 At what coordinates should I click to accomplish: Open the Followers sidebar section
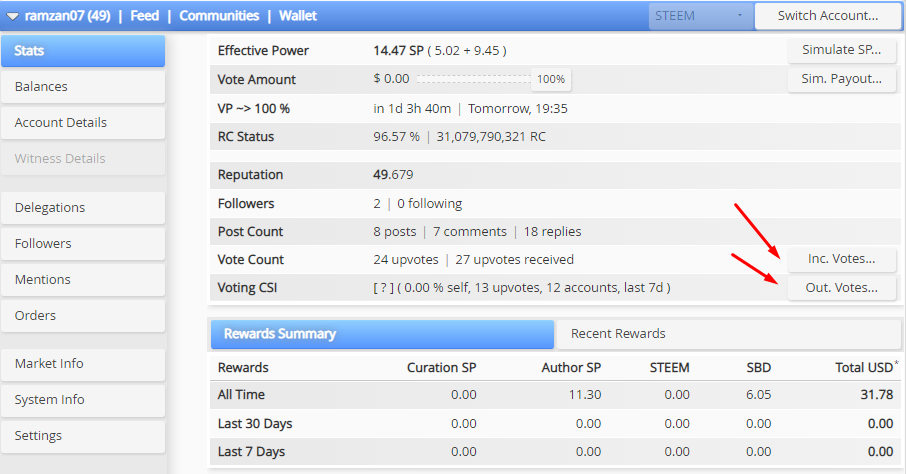coord(83,243)
